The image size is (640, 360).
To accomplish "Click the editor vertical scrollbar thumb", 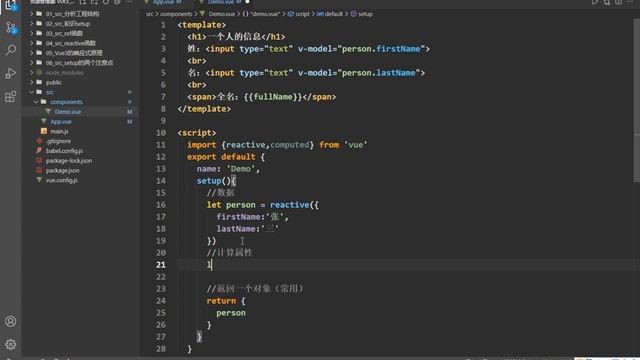I will coord(637,100).
